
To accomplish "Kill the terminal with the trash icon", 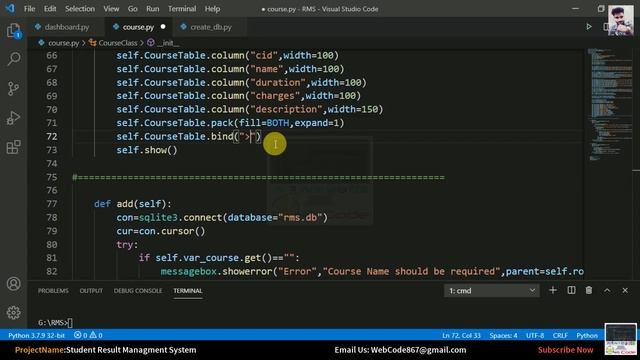I will pyautogui.click(x=589, y=290).
